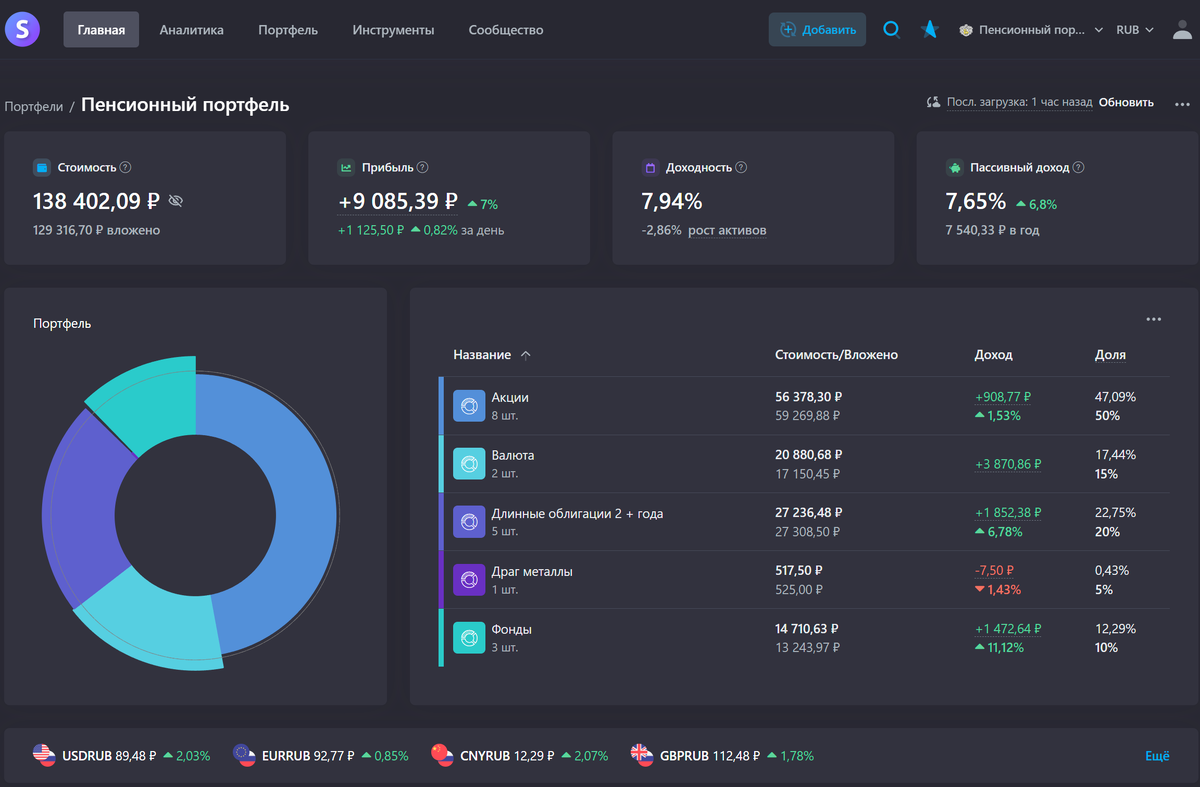Expand the Пенсионный портфель selector dropdown

(1031, 30)
